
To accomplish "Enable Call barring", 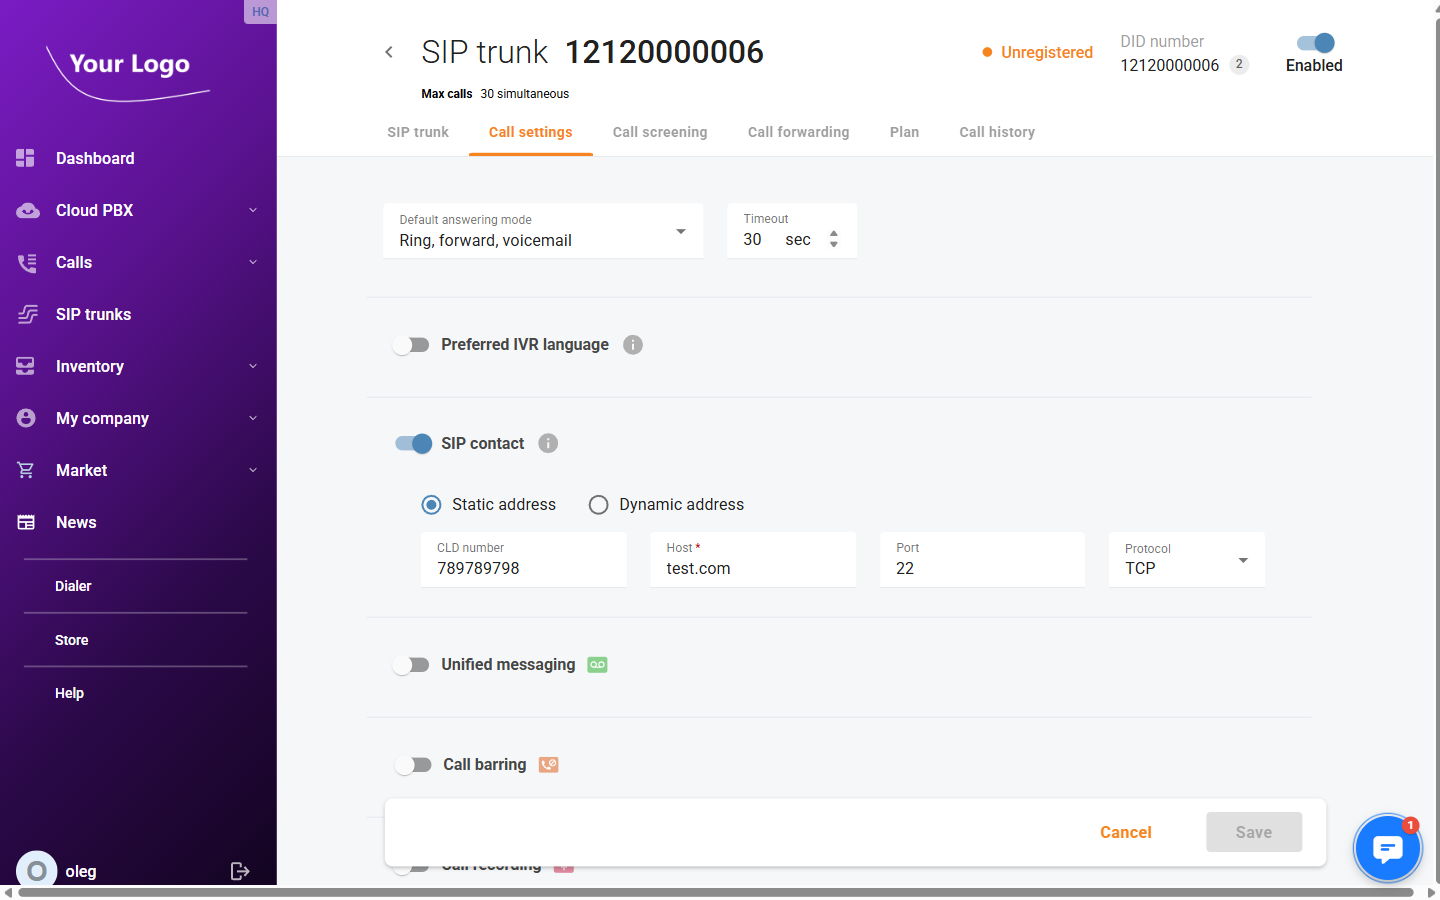I will (x=411, y=764).
